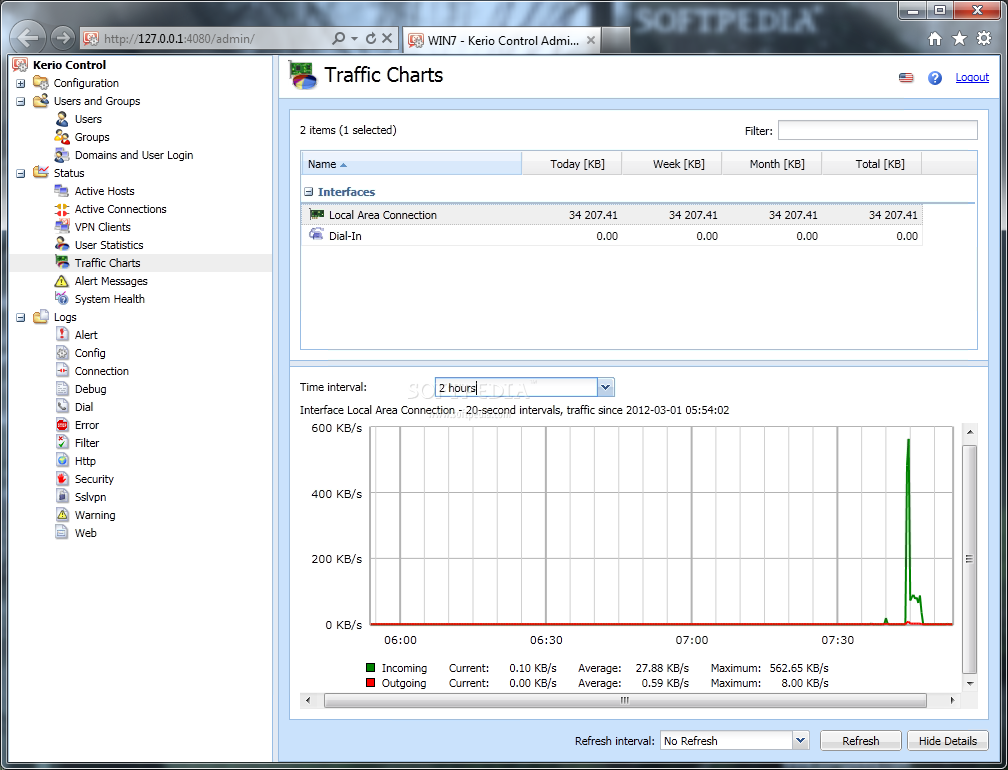This screenshot has width=1008, height=770.
Task: Select the Local Area Connection row
Action: click(611, 215)
